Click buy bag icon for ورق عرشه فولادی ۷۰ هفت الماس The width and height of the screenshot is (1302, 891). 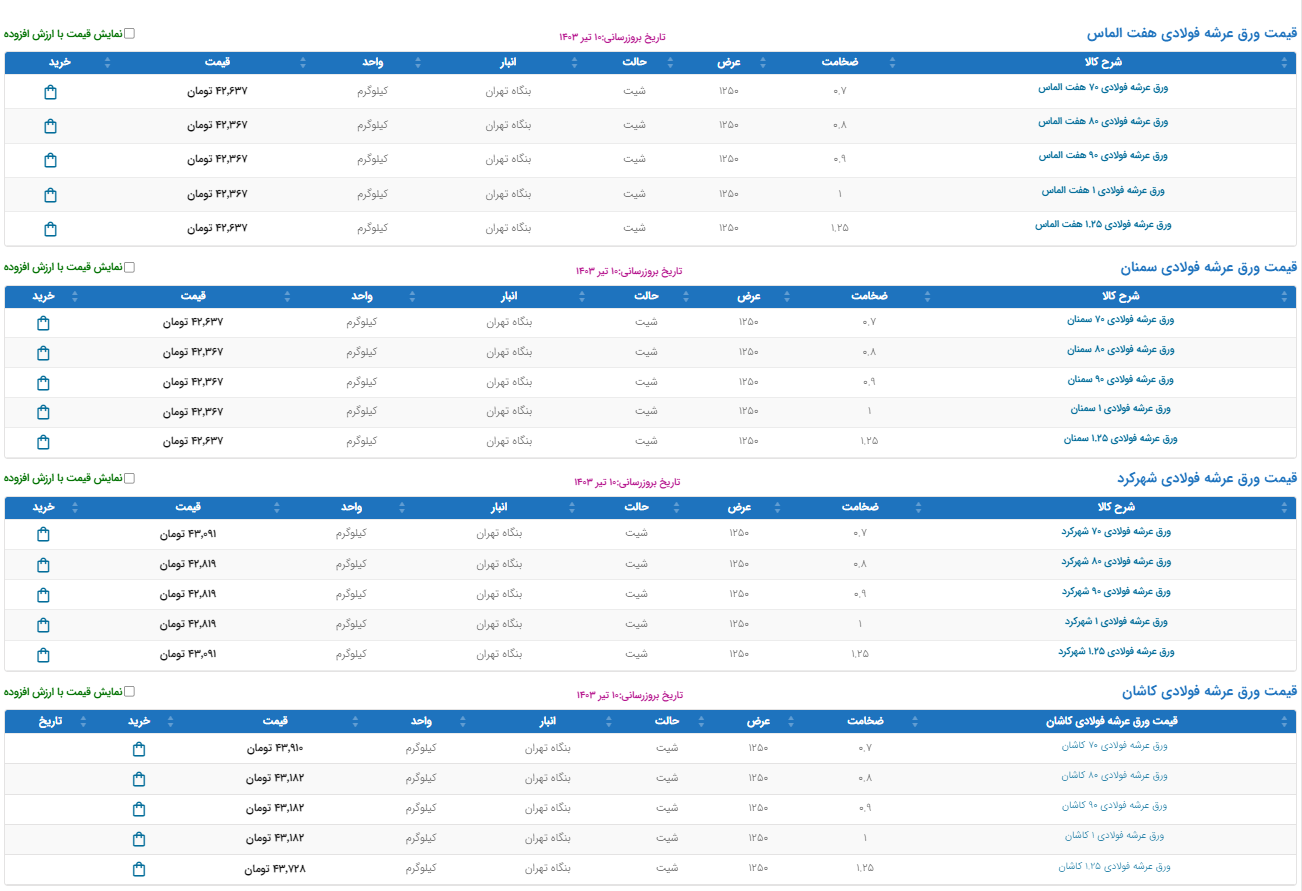coord(51,92)
